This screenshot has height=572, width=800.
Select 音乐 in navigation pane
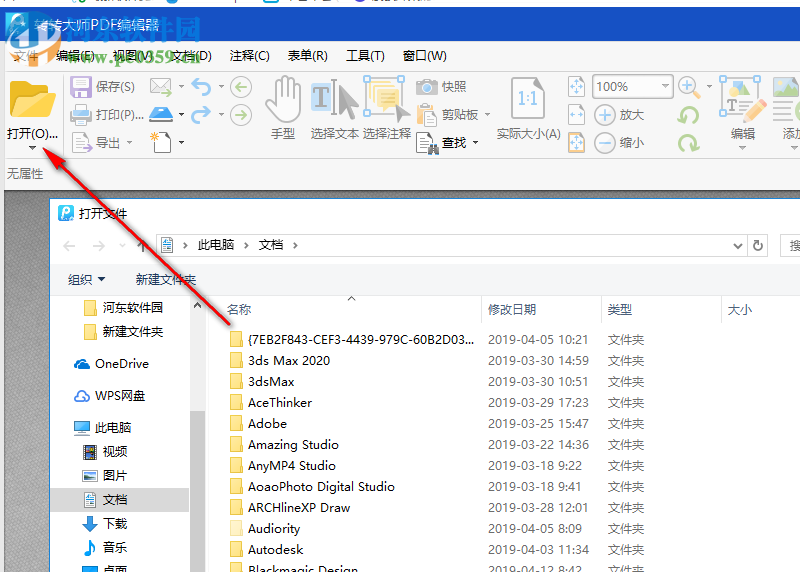click(x=105, y=548)
